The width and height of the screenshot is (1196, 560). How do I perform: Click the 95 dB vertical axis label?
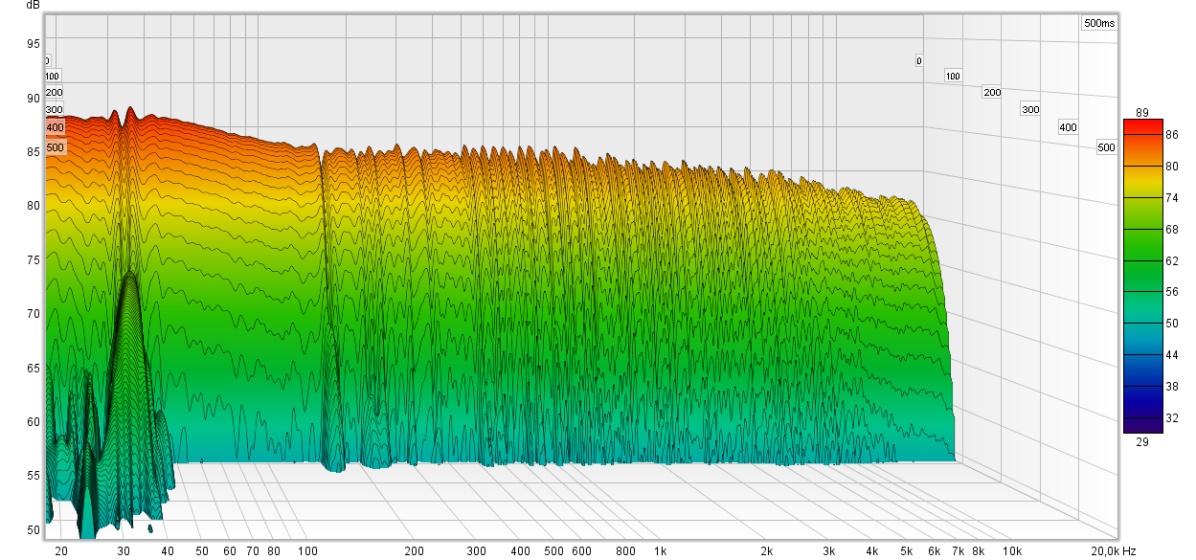point(34,43)
